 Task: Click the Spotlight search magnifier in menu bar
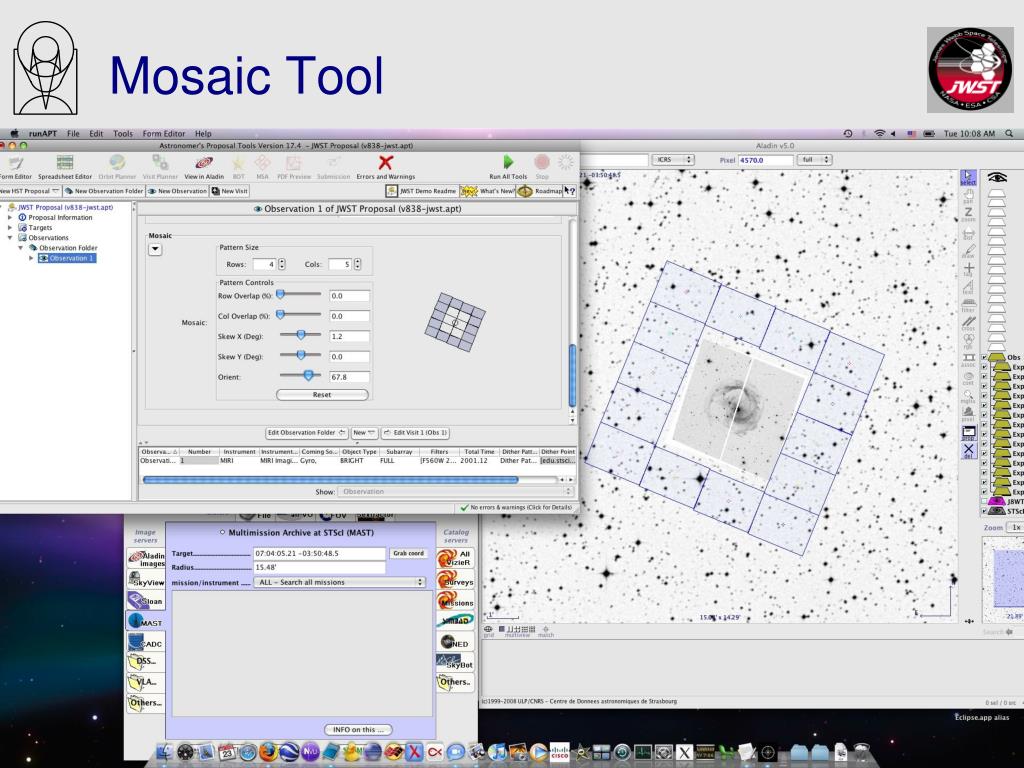pyautogui.click(x=1009, y=133)
